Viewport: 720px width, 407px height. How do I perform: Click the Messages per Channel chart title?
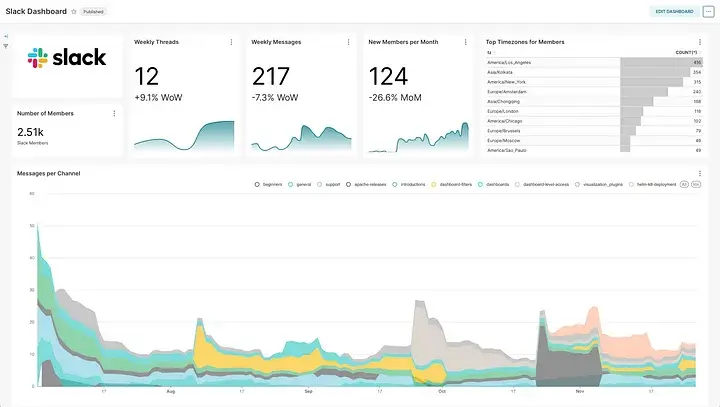coord(49,174)
